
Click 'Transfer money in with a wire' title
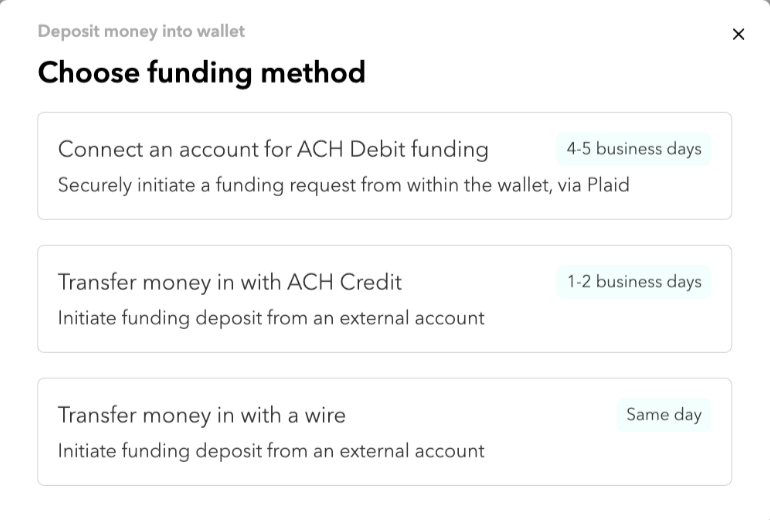[201, 416]
